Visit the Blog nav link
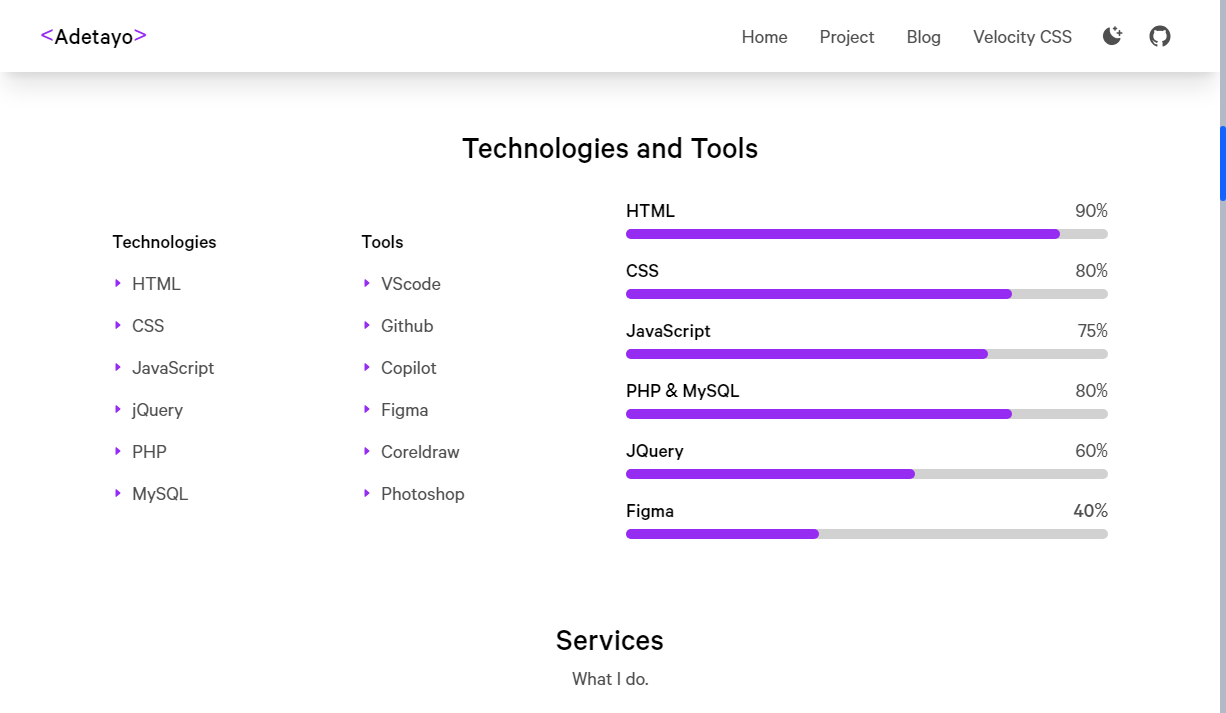Viewport: 1226px width, 713px height. pyautogui.click(x=924, y=37)
